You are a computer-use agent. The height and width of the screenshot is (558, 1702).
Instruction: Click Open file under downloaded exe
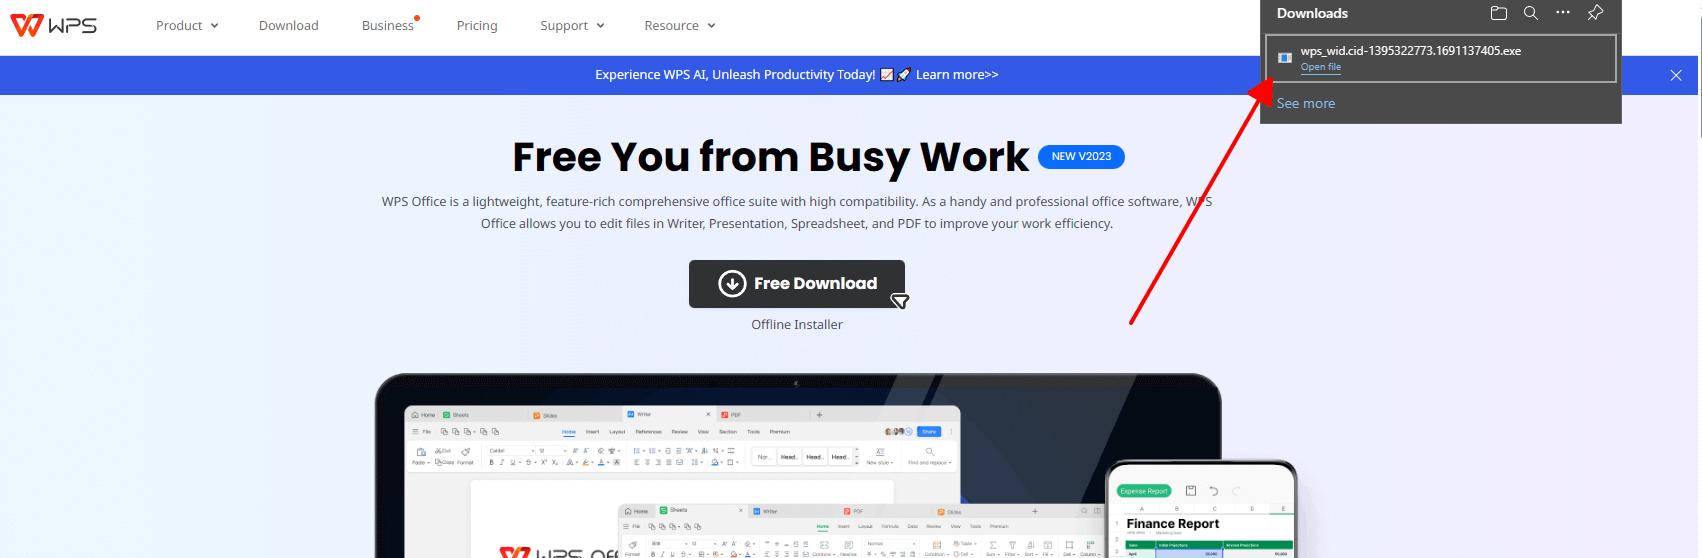(x=1321, y=67)
